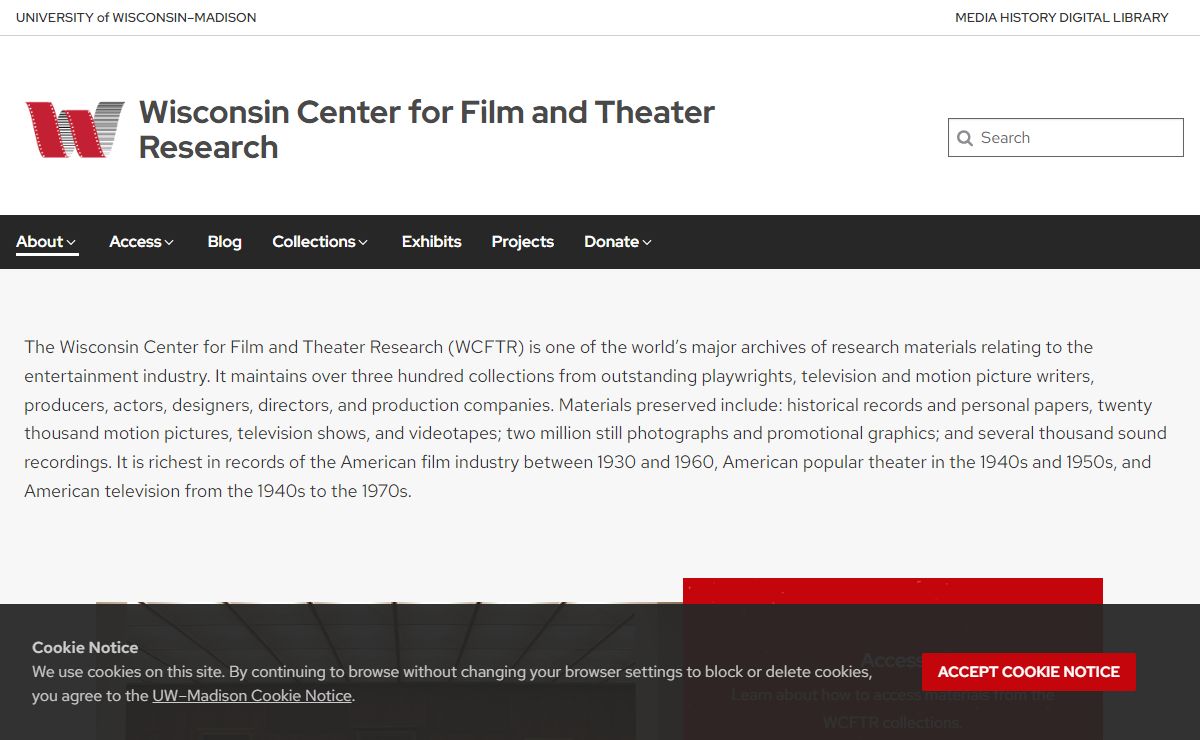Open the Blog page
This screenshot has height=740, width=1200.
[x=224, y=242]
